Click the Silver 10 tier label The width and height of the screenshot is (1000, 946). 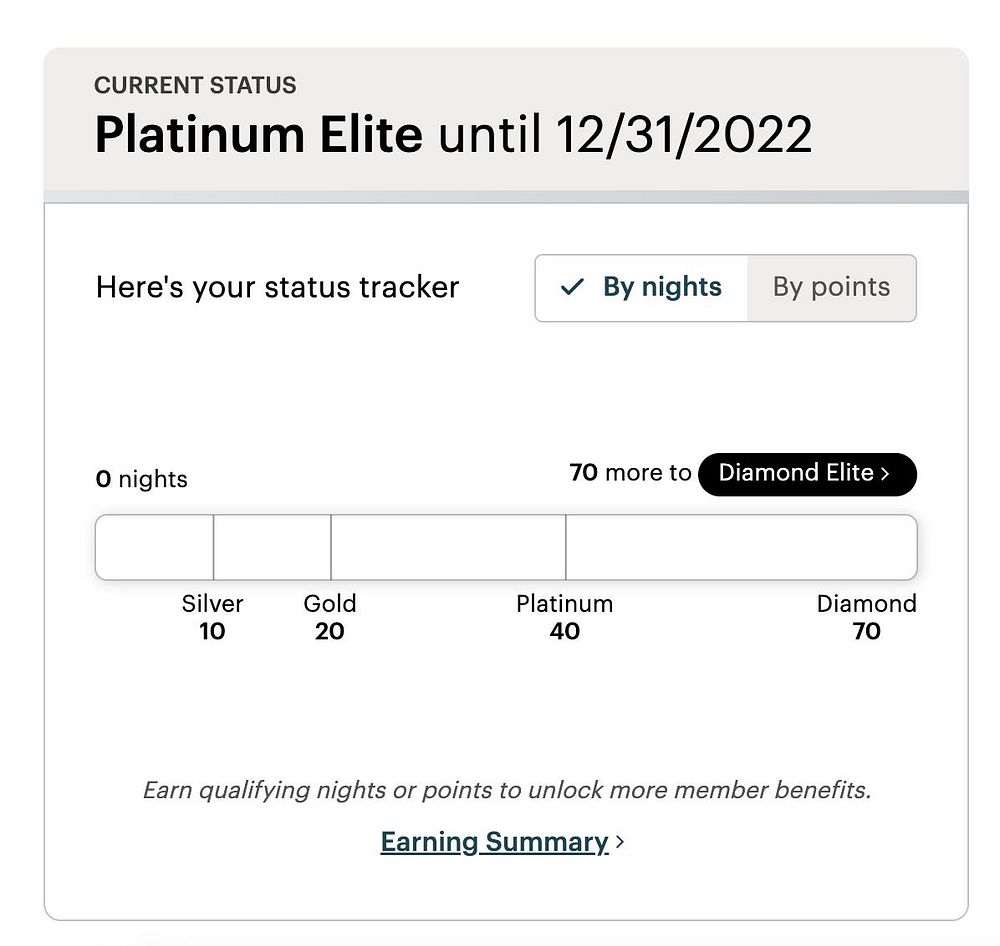(212, 617)
